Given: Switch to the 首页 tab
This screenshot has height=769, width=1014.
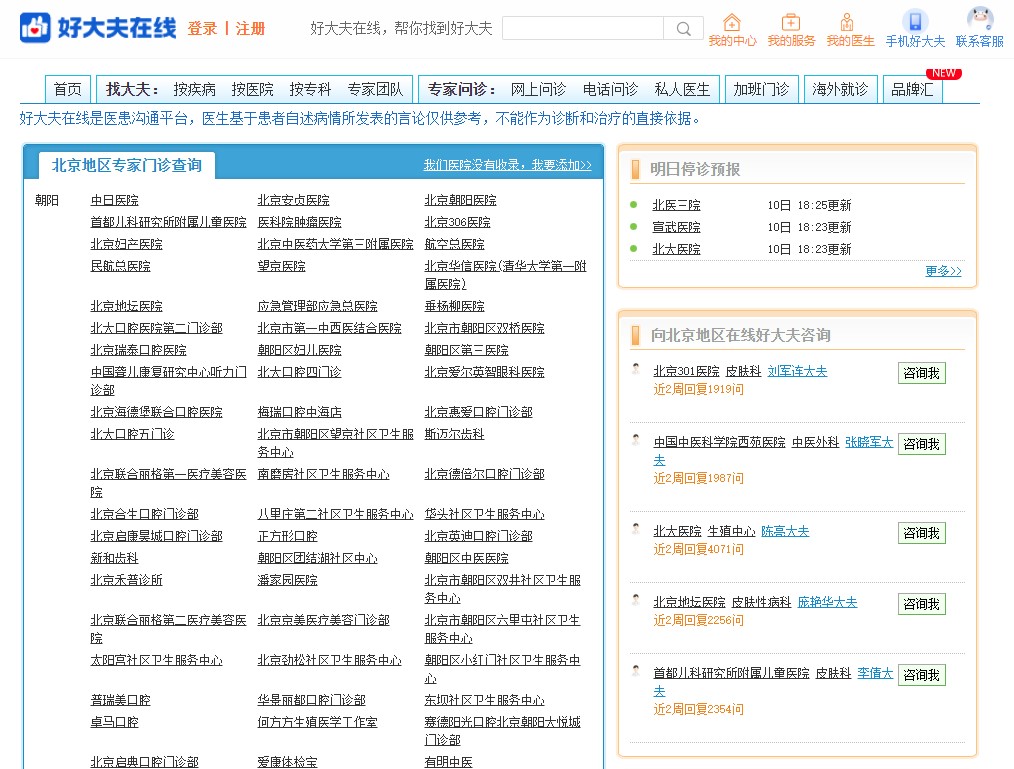Looking at the screenshot, I should tap(67, 89).
